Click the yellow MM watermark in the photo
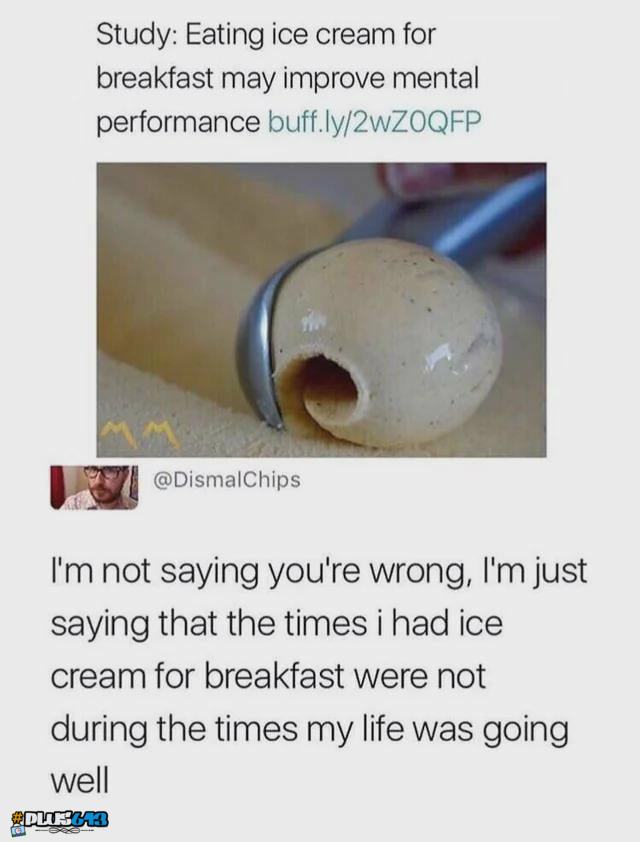The image size is (640, 842). click(140, 433)
